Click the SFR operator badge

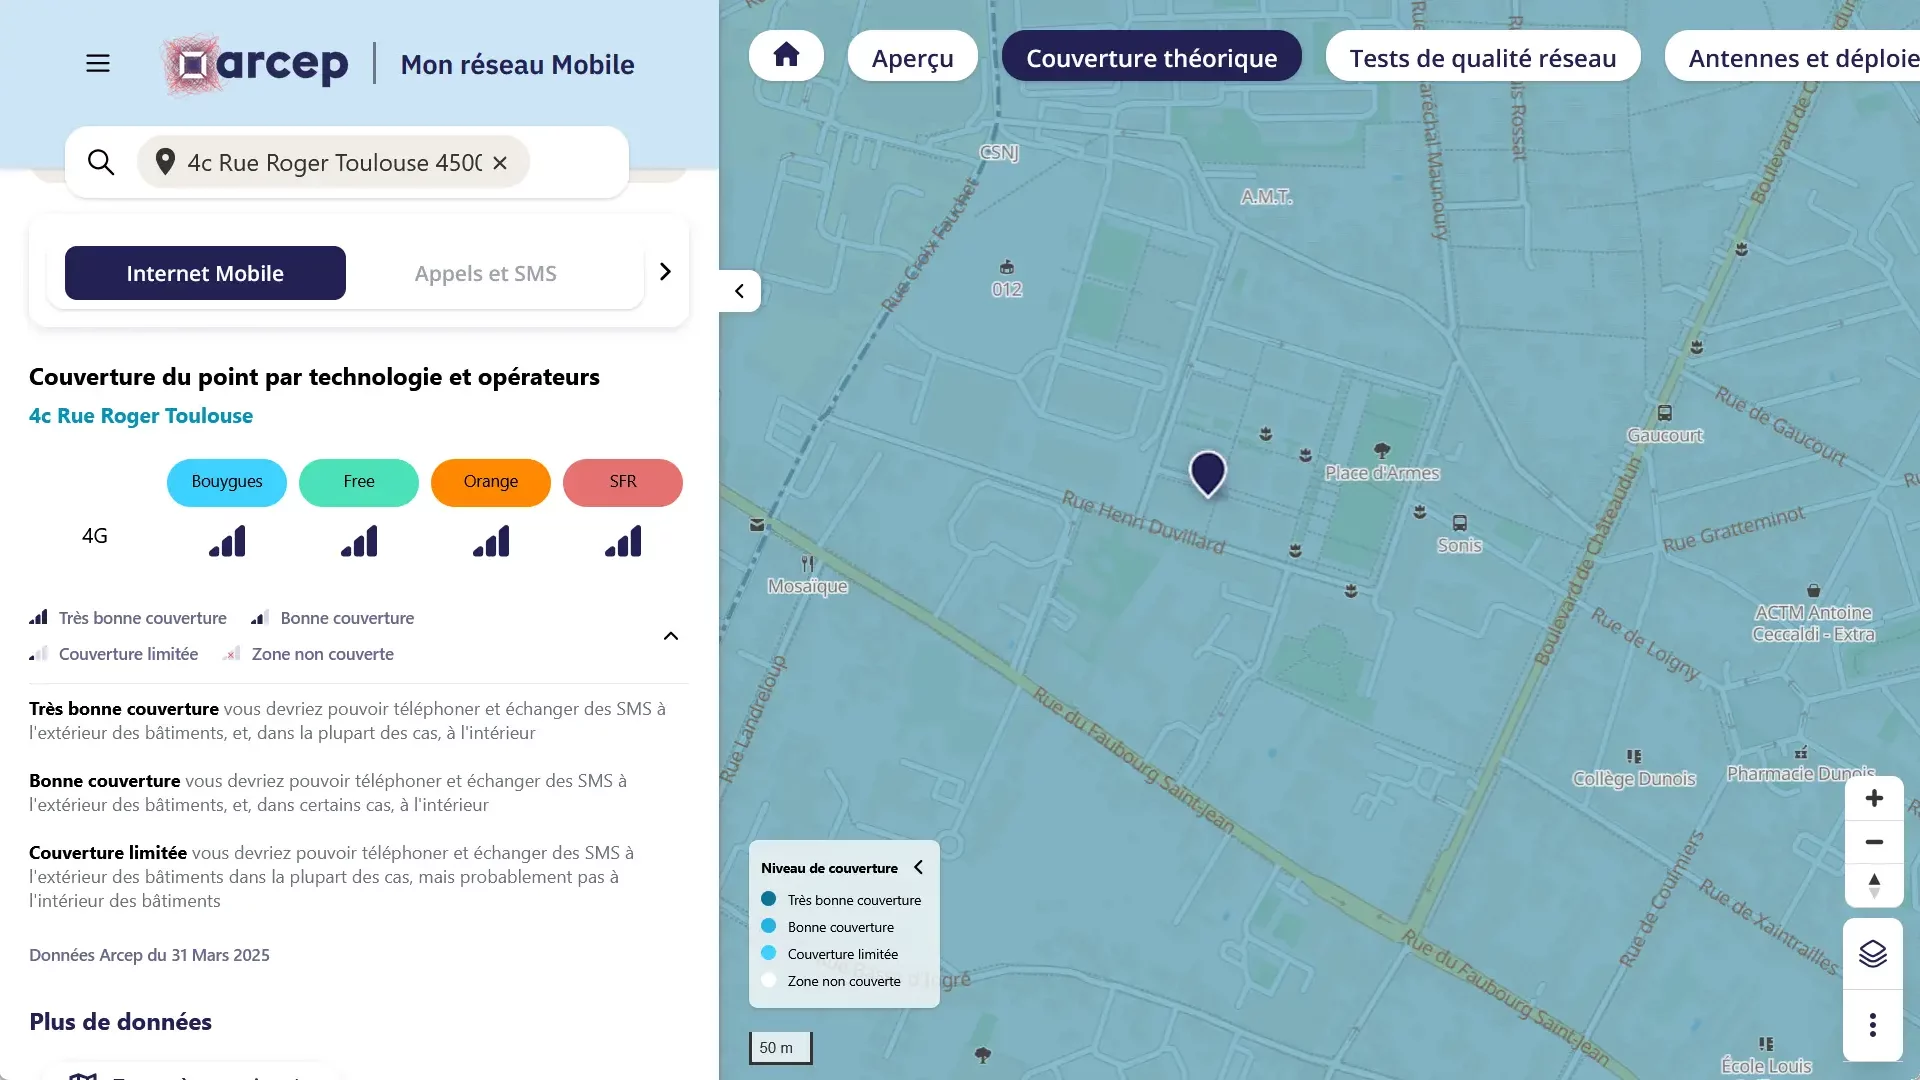(623, 482)
